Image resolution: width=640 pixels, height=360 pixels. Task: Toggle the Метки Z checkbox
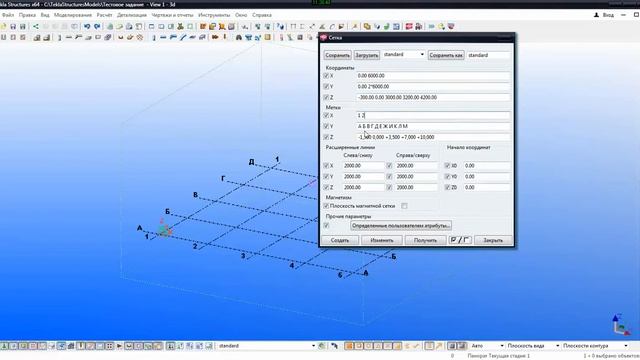tap(326, 137)
